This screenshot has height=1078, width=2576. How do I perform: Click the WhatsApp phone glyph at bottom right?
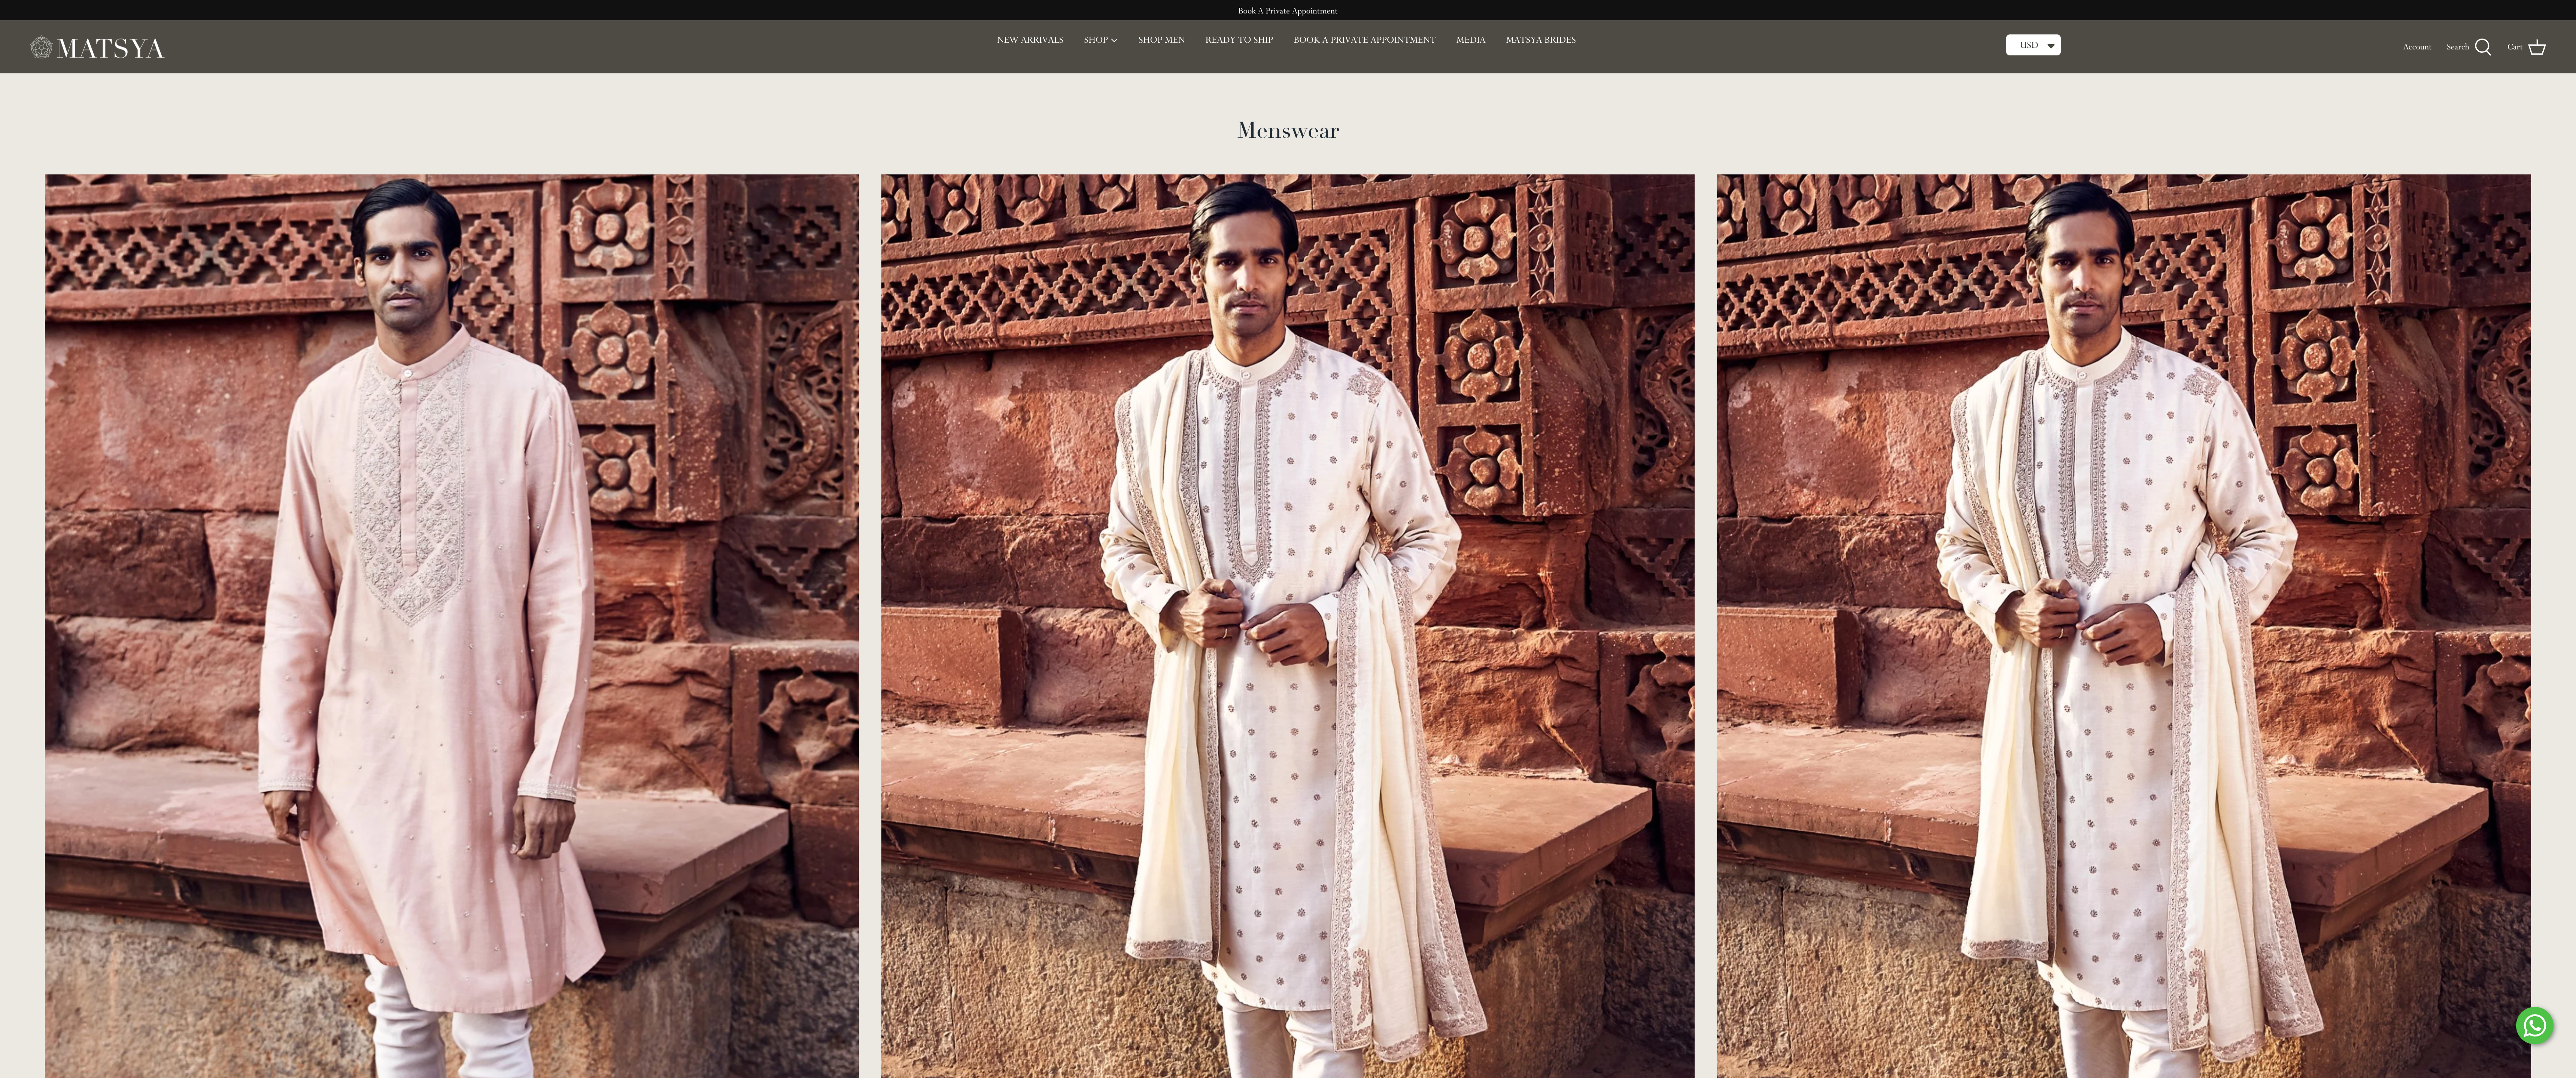[2534, 1026]
